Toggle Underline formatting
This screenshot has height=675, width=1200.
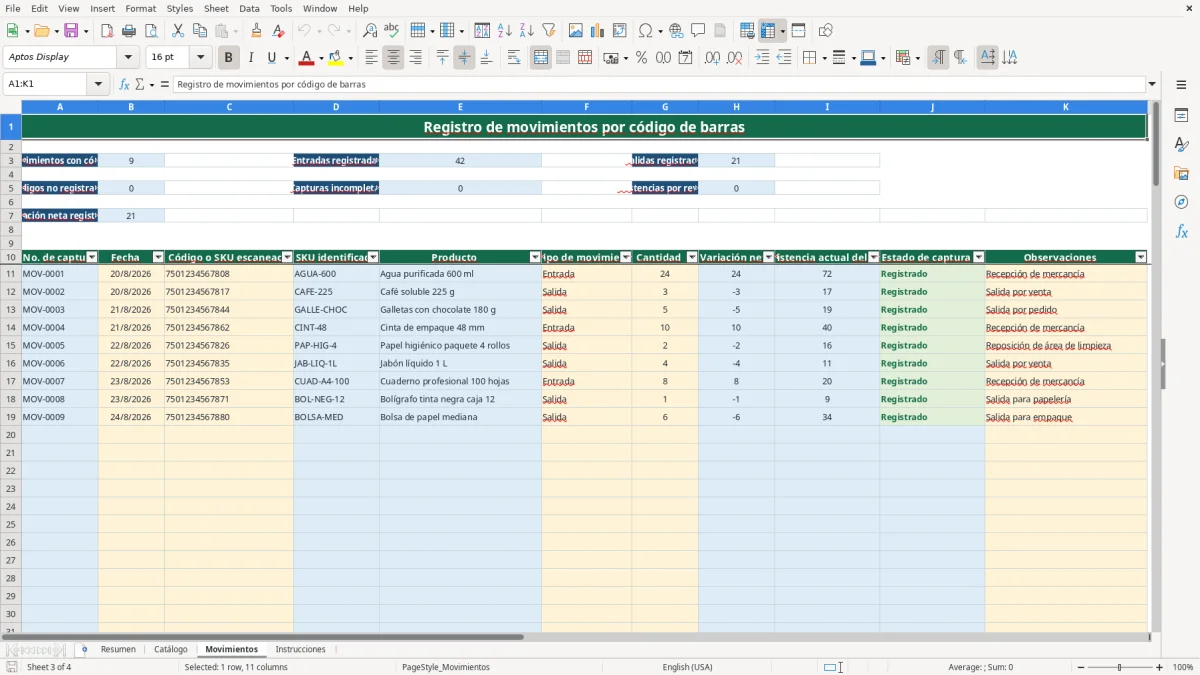click(271, 58)
